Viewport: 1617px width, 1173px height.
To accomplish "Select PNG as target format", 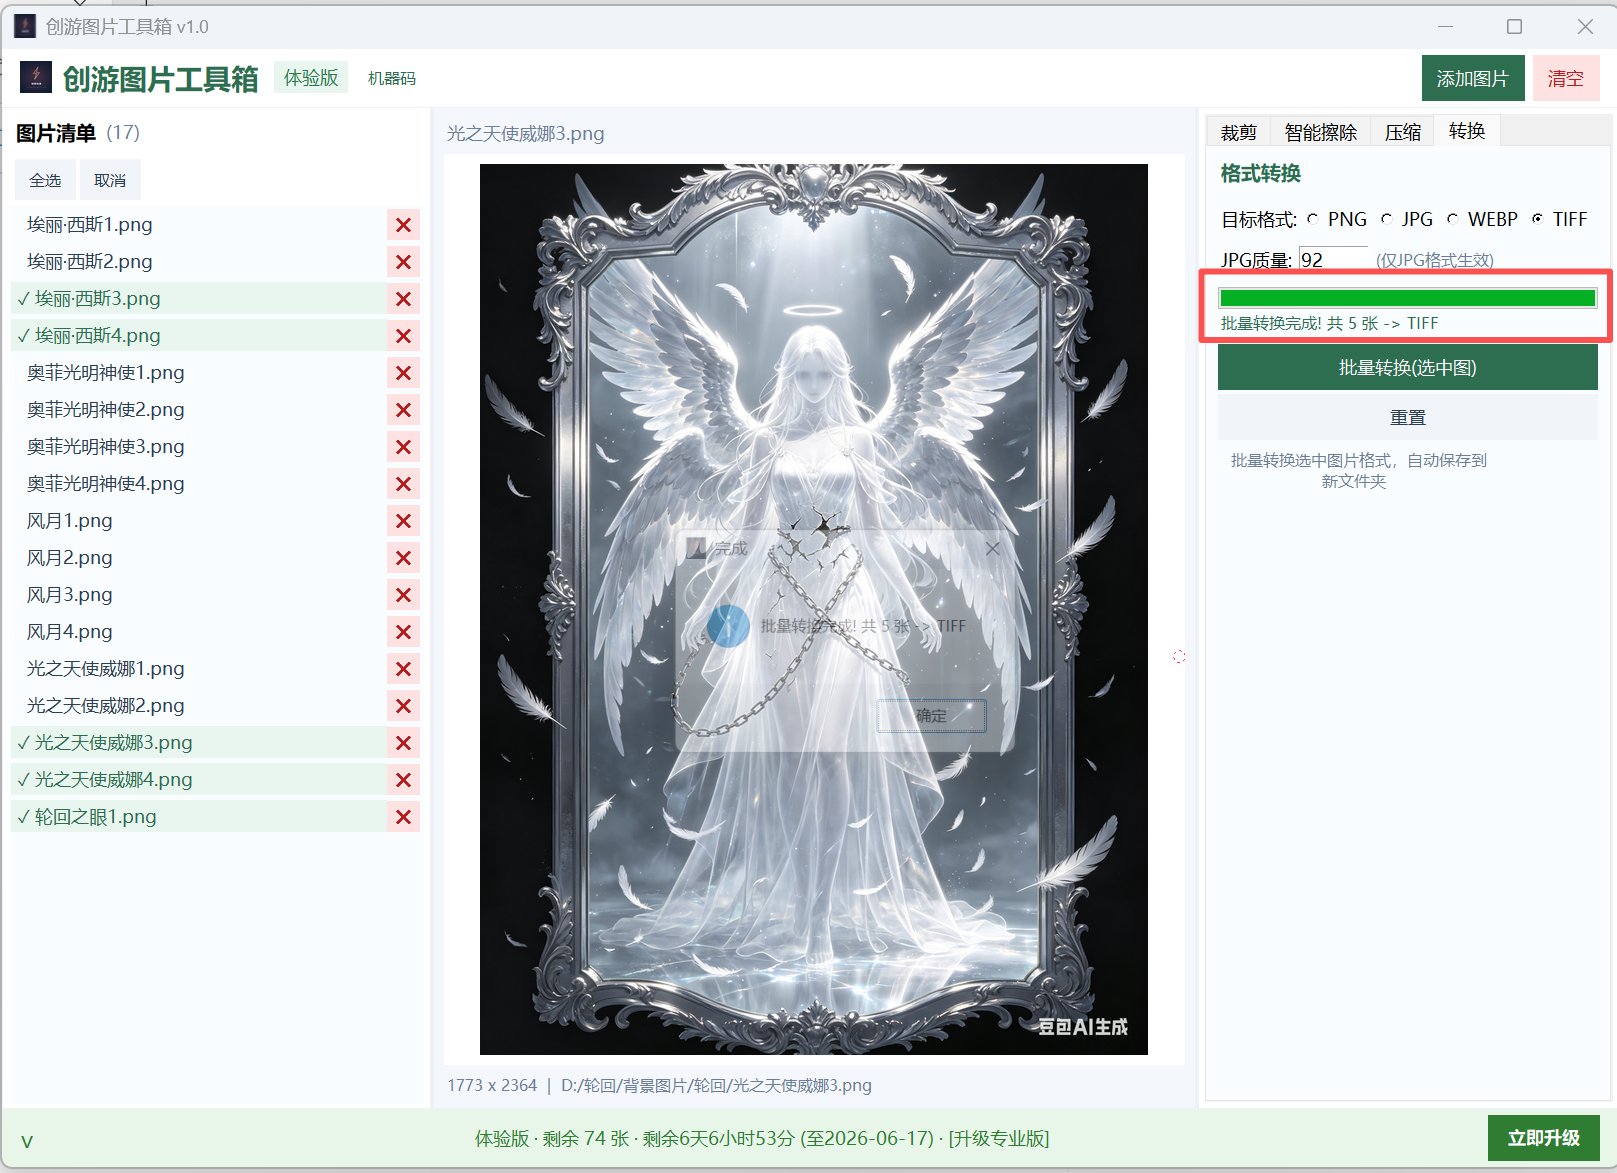I will point(1312,219).
